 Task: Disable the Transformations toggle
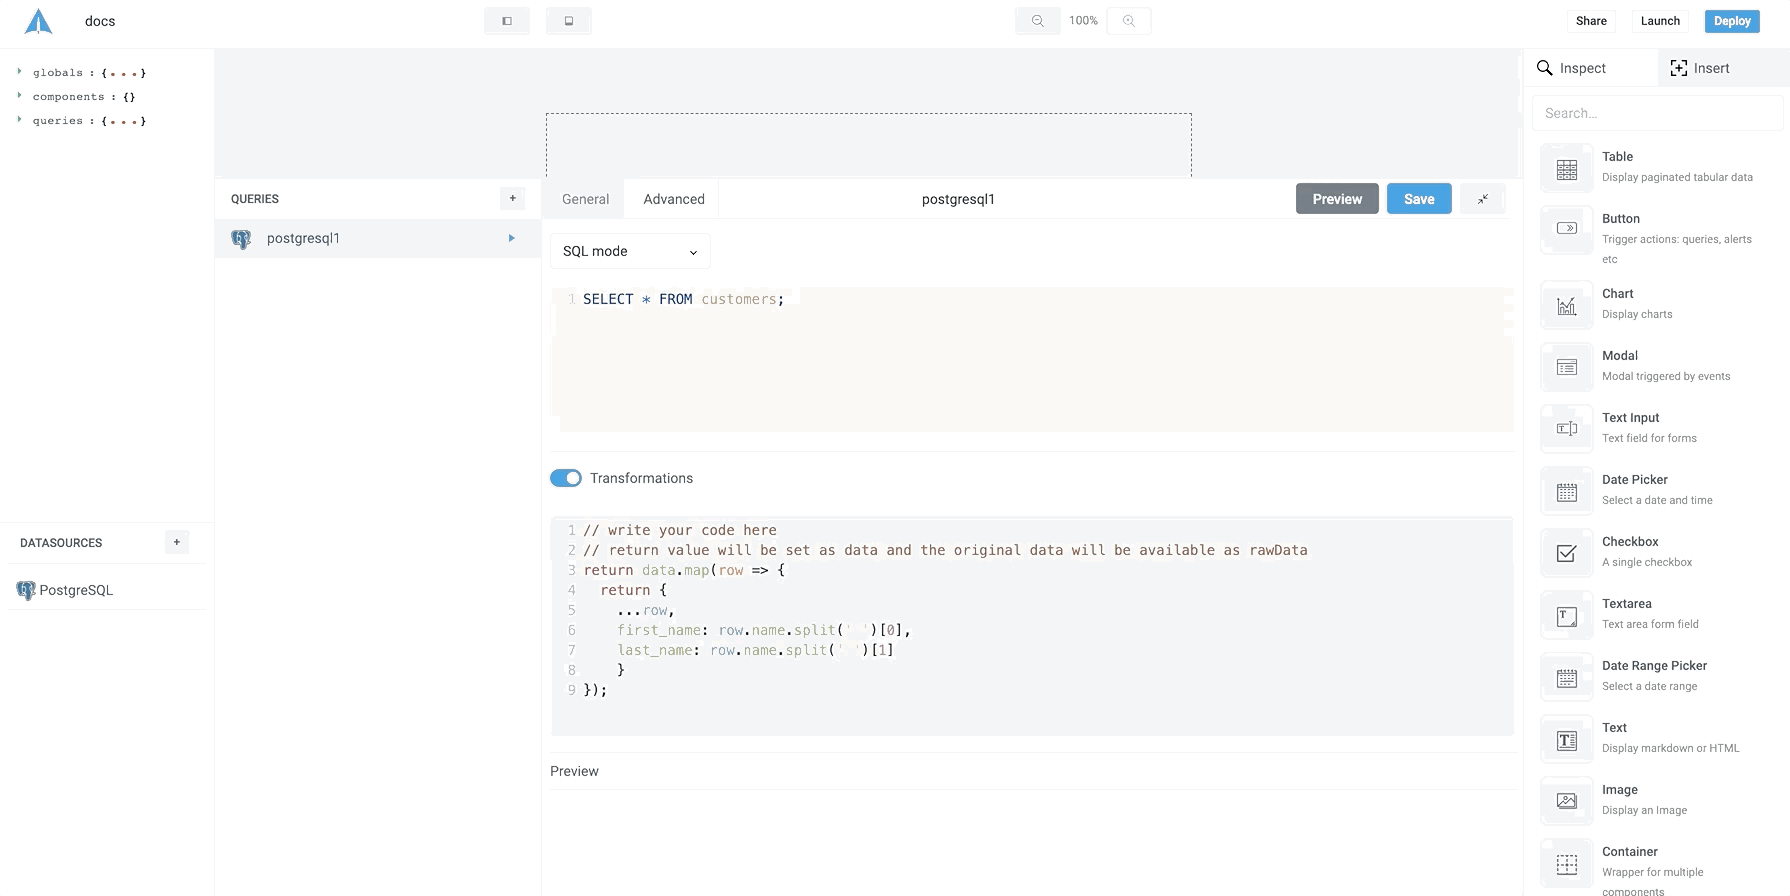[566, 478]
